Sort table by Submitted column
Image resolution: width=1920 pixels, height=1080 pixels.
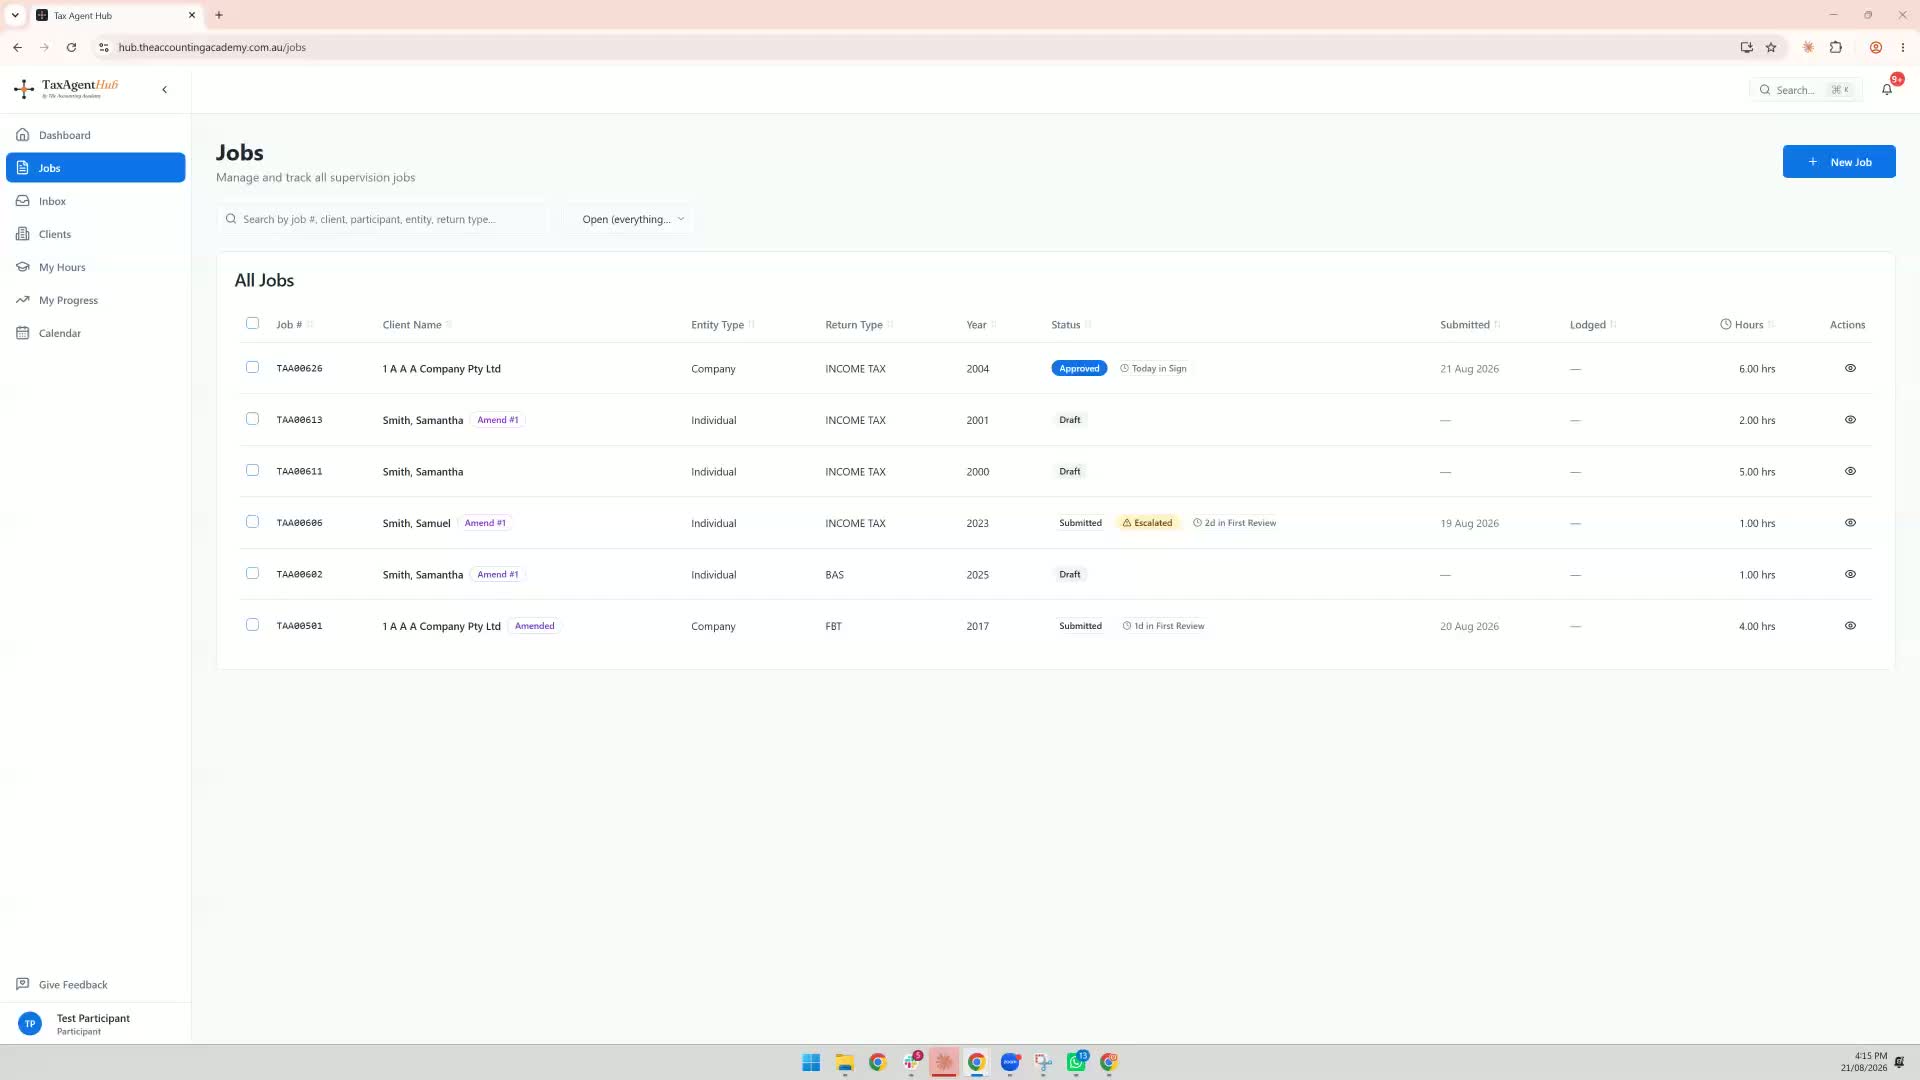point(1470,325)
